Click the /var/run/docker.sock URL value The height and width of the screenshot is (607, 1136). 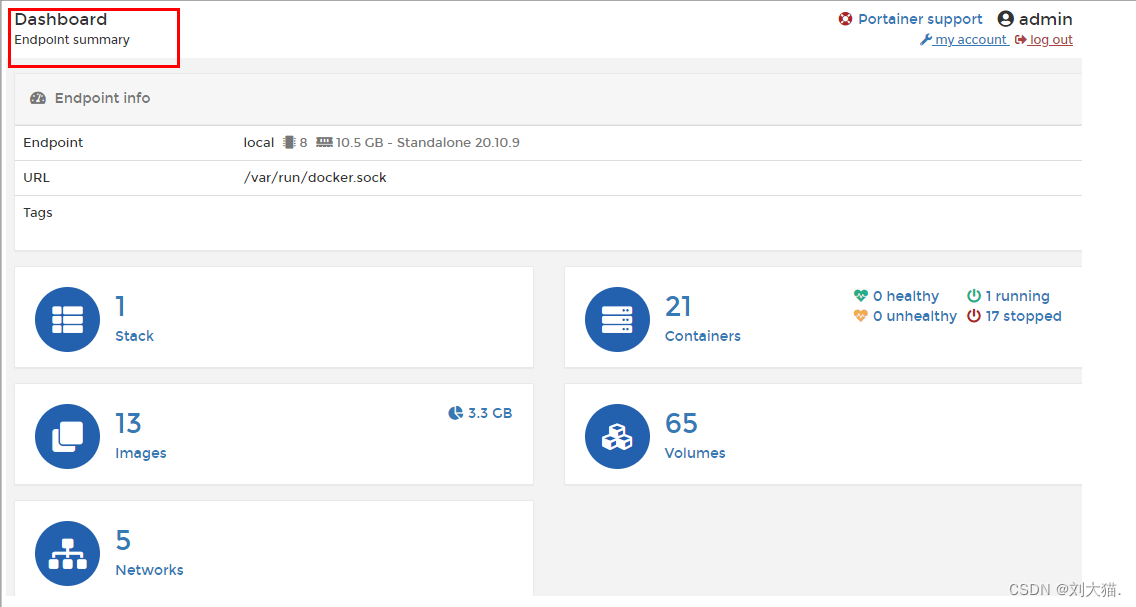(315, 177)
